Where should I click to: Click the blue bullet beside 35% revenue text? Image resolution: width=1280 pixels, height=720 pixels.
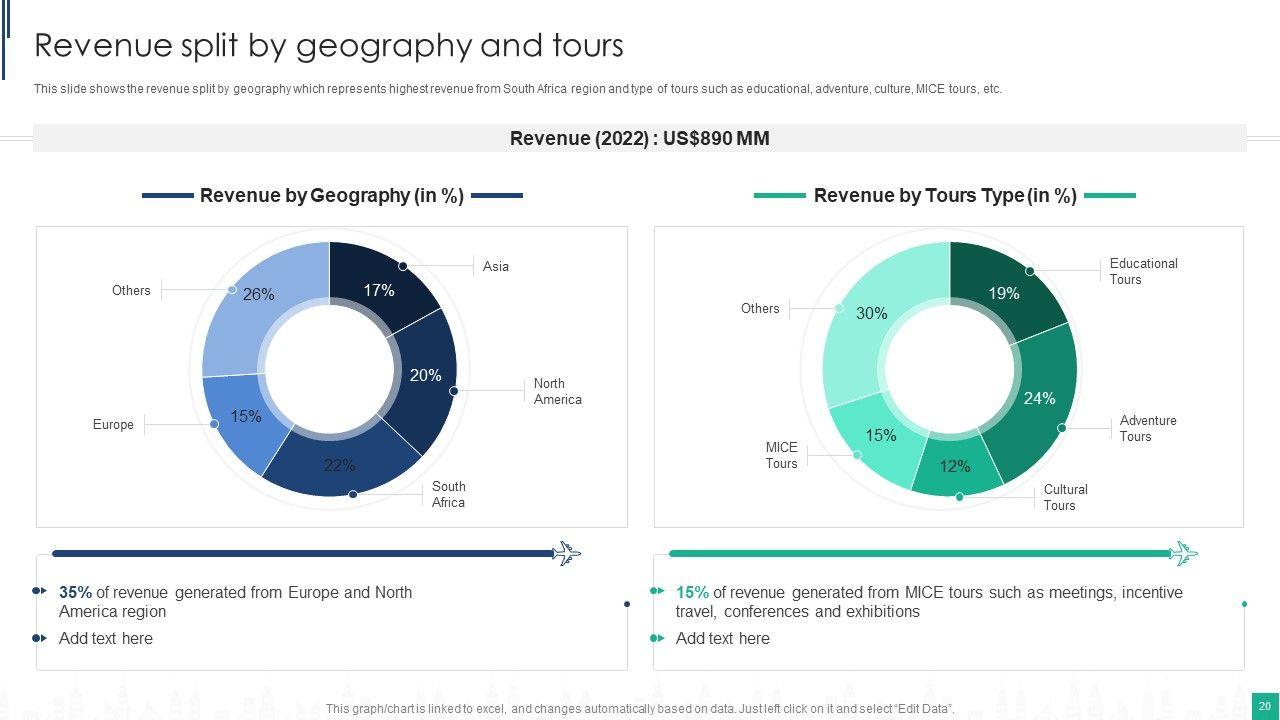click(x=39, y=591)
